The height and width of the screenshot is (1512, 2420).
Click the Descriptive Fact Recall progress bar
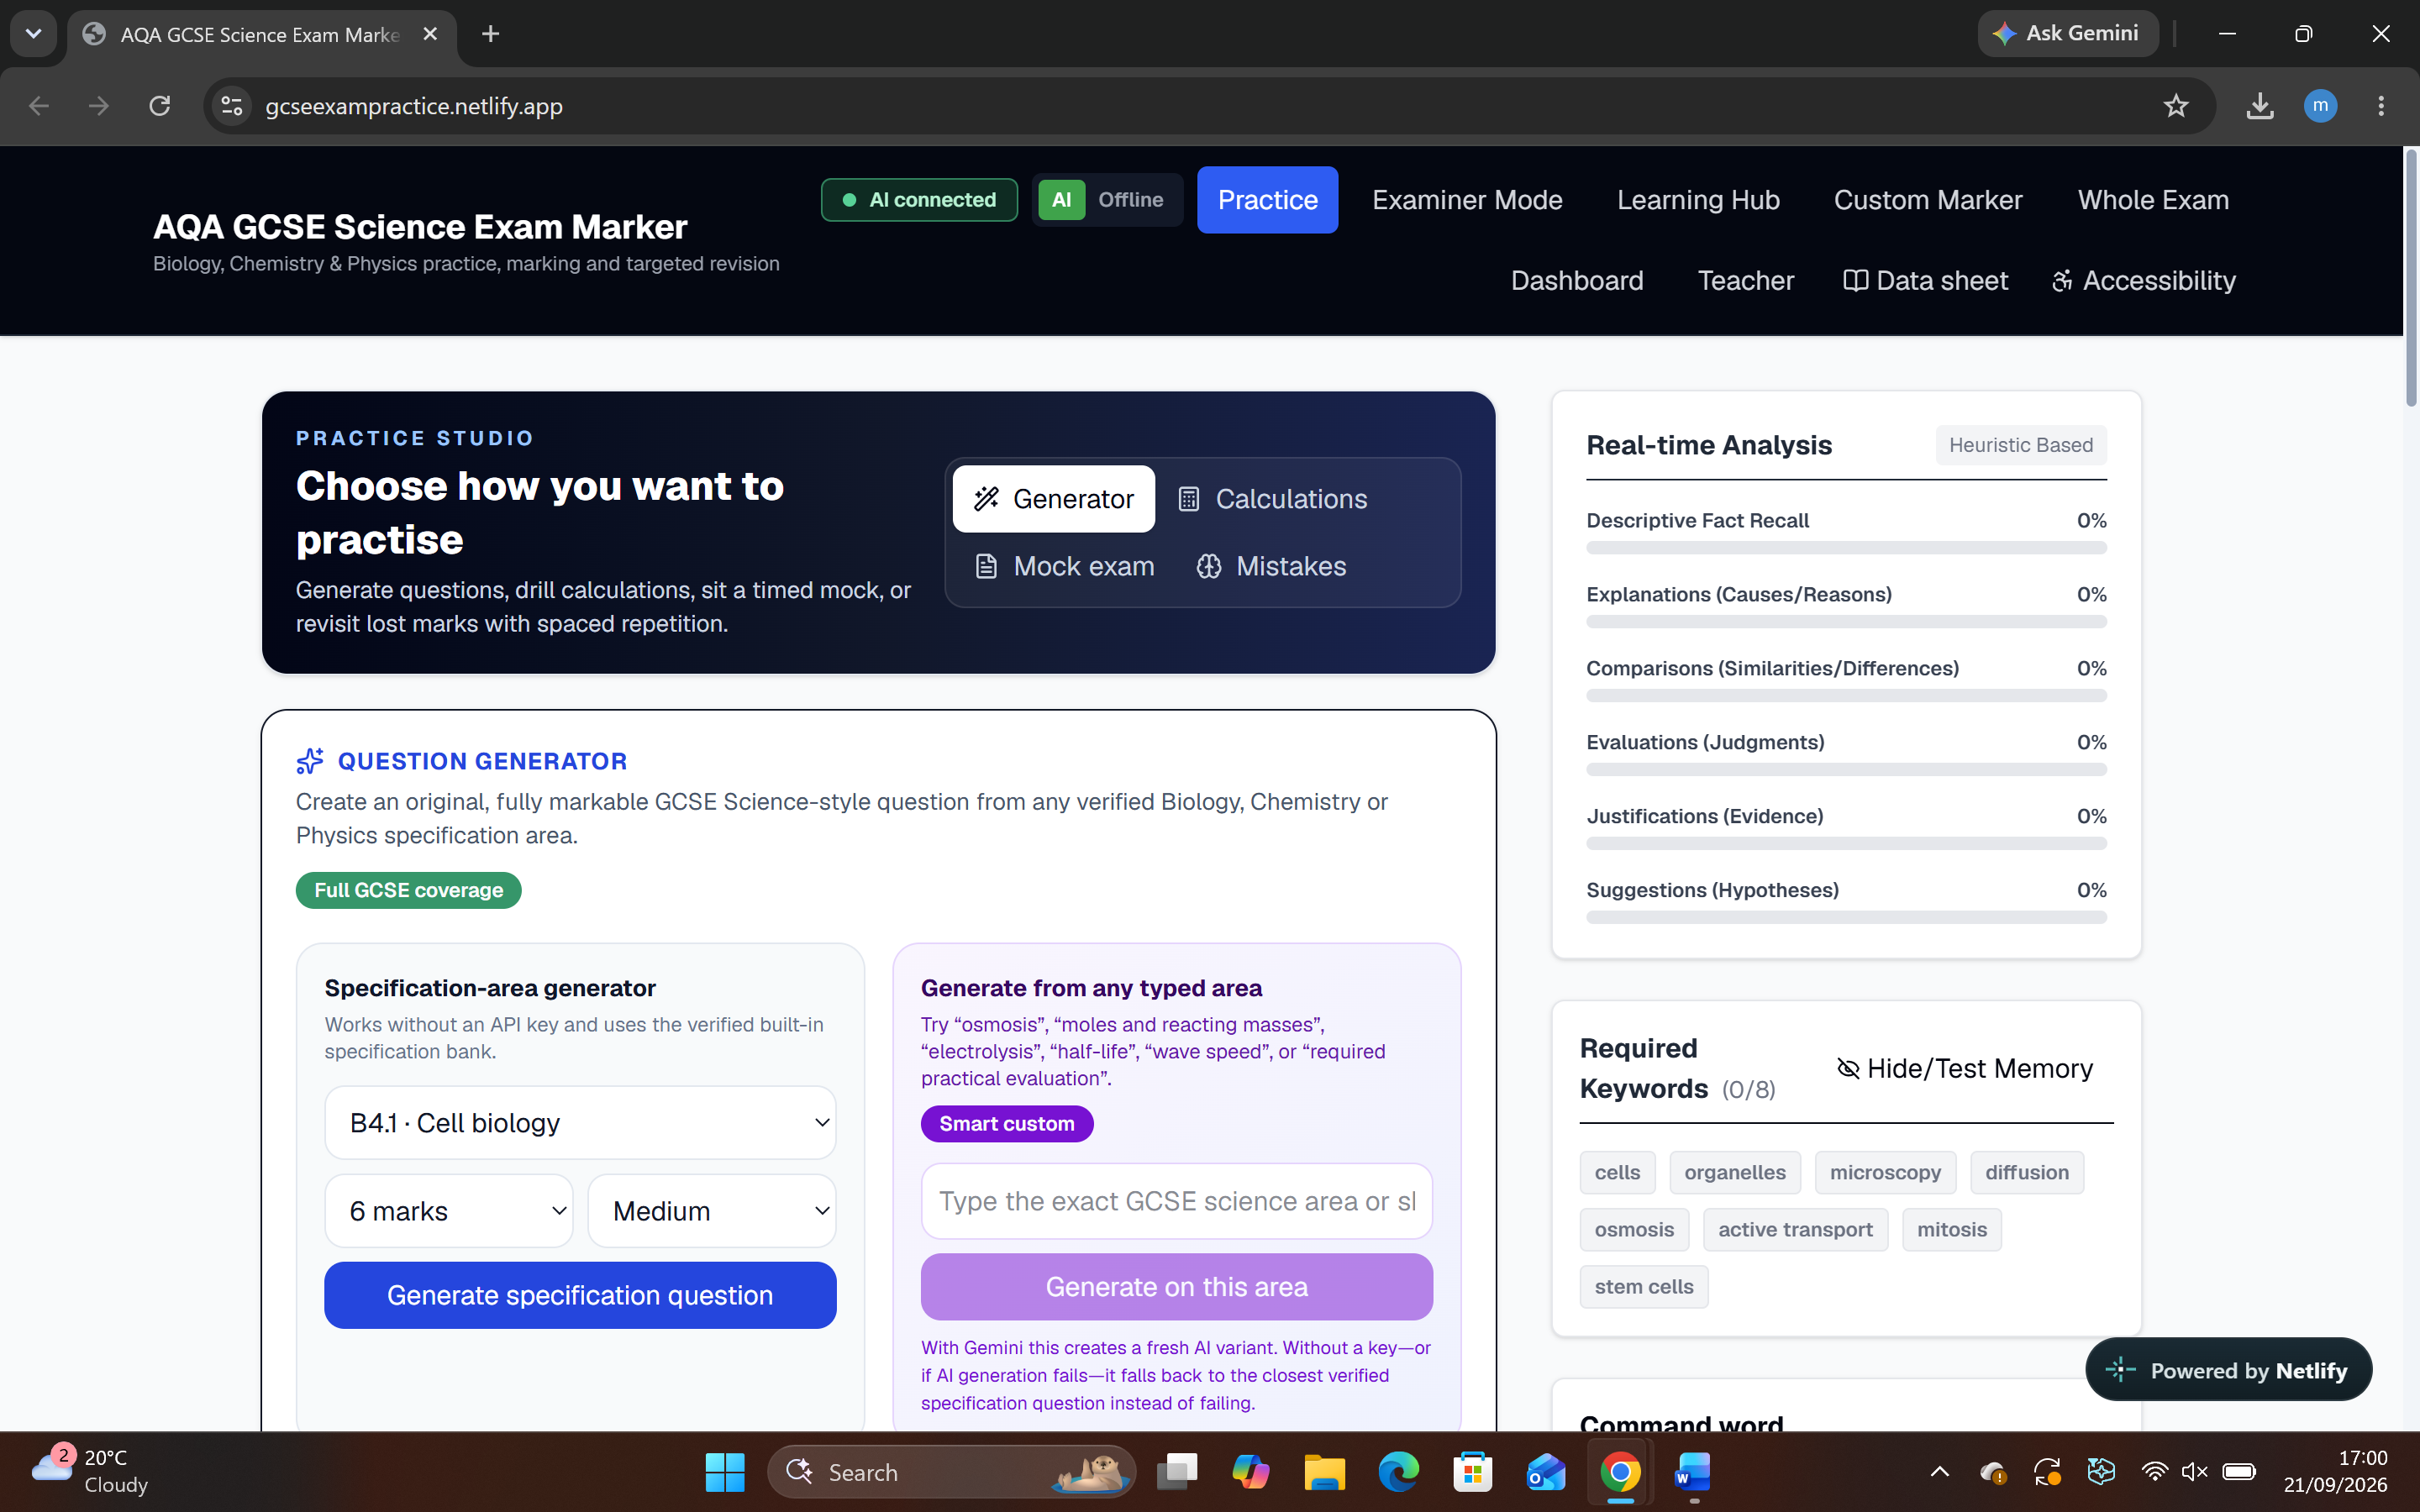click(1846, 548)
